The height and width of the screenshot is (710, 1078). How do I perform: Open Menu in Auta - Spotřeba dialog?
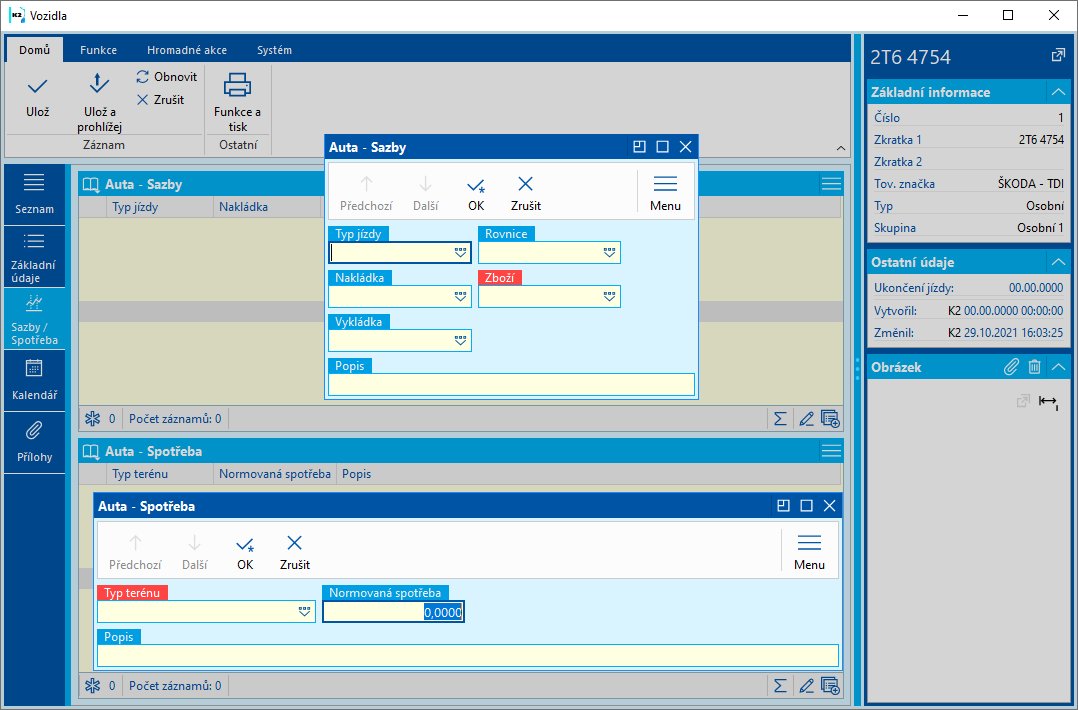click(809, 552)
